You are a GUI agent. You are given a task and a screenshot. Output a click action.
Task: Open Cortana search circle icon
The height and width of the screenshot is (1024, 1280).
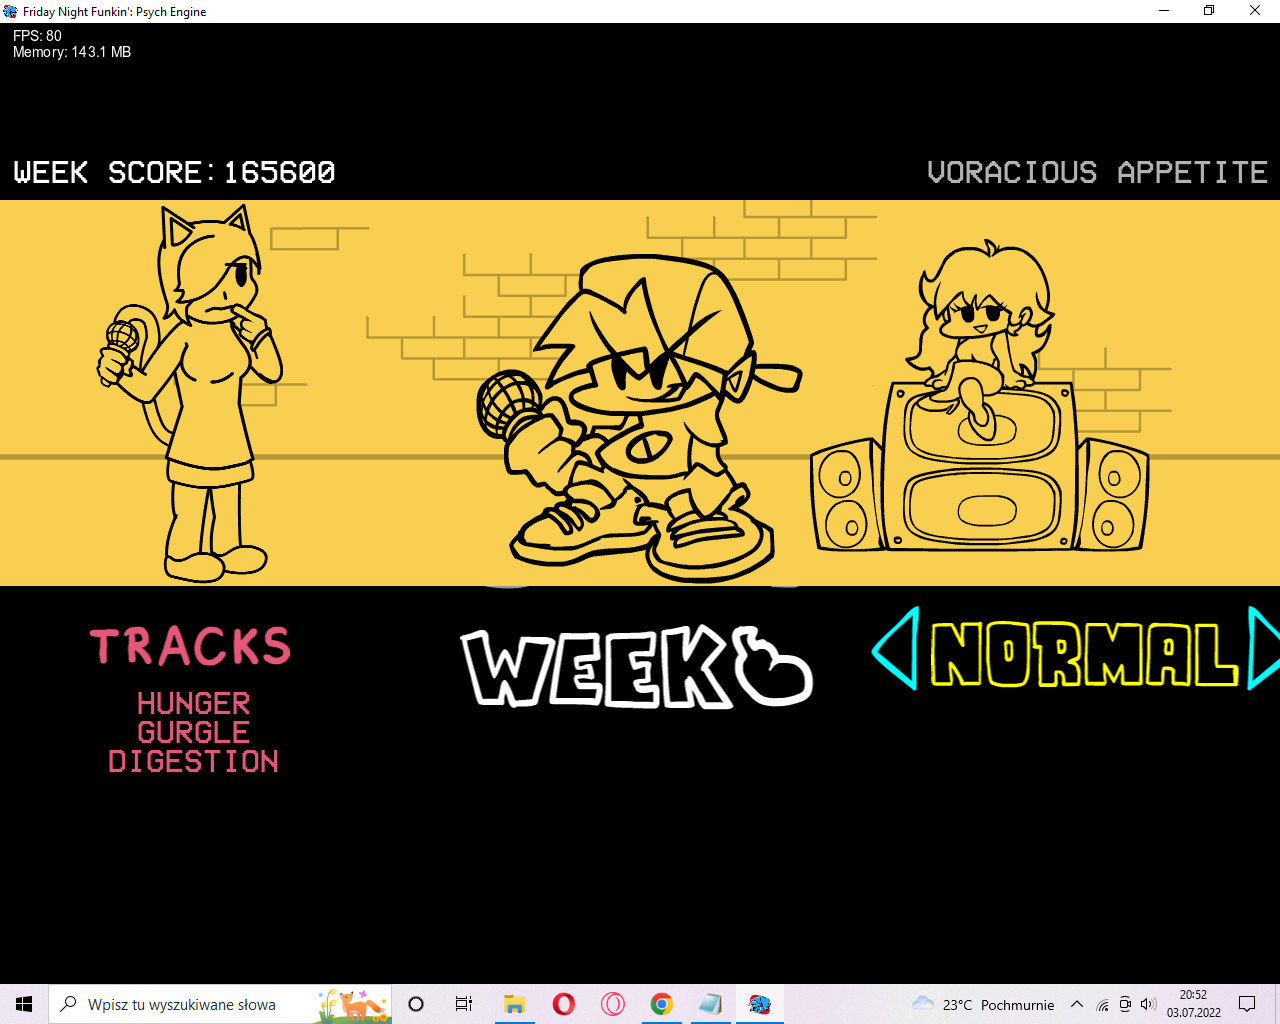click(415, 1003)
